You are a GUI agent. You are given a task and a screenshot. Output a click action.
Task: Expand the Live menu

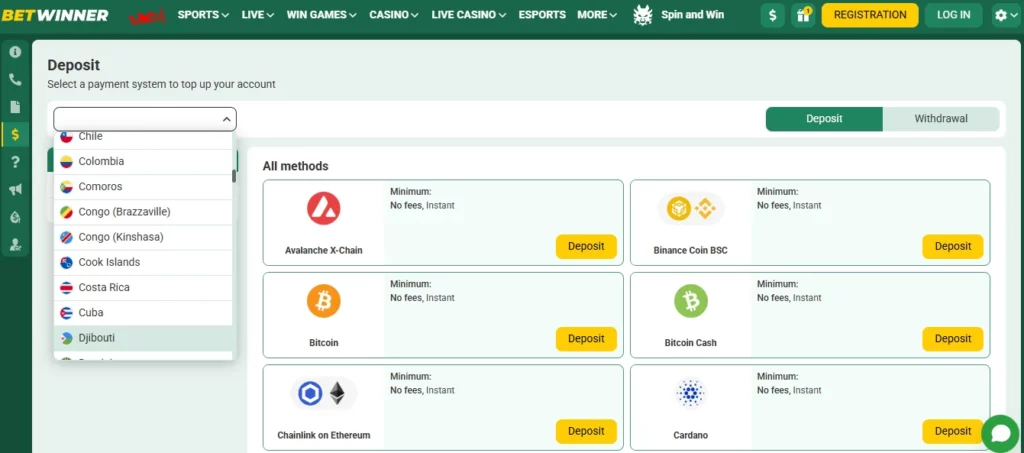click(x=257, y=14)
